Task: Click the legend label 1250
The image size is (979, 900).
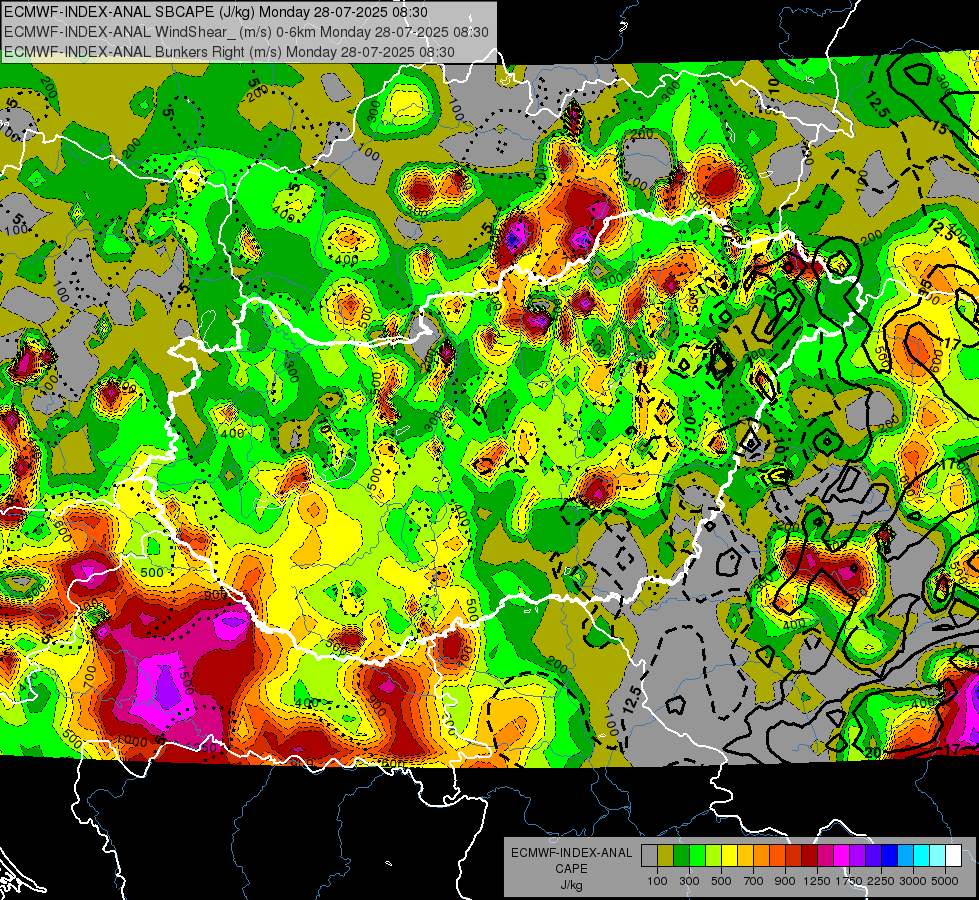Action: (817, 881)
